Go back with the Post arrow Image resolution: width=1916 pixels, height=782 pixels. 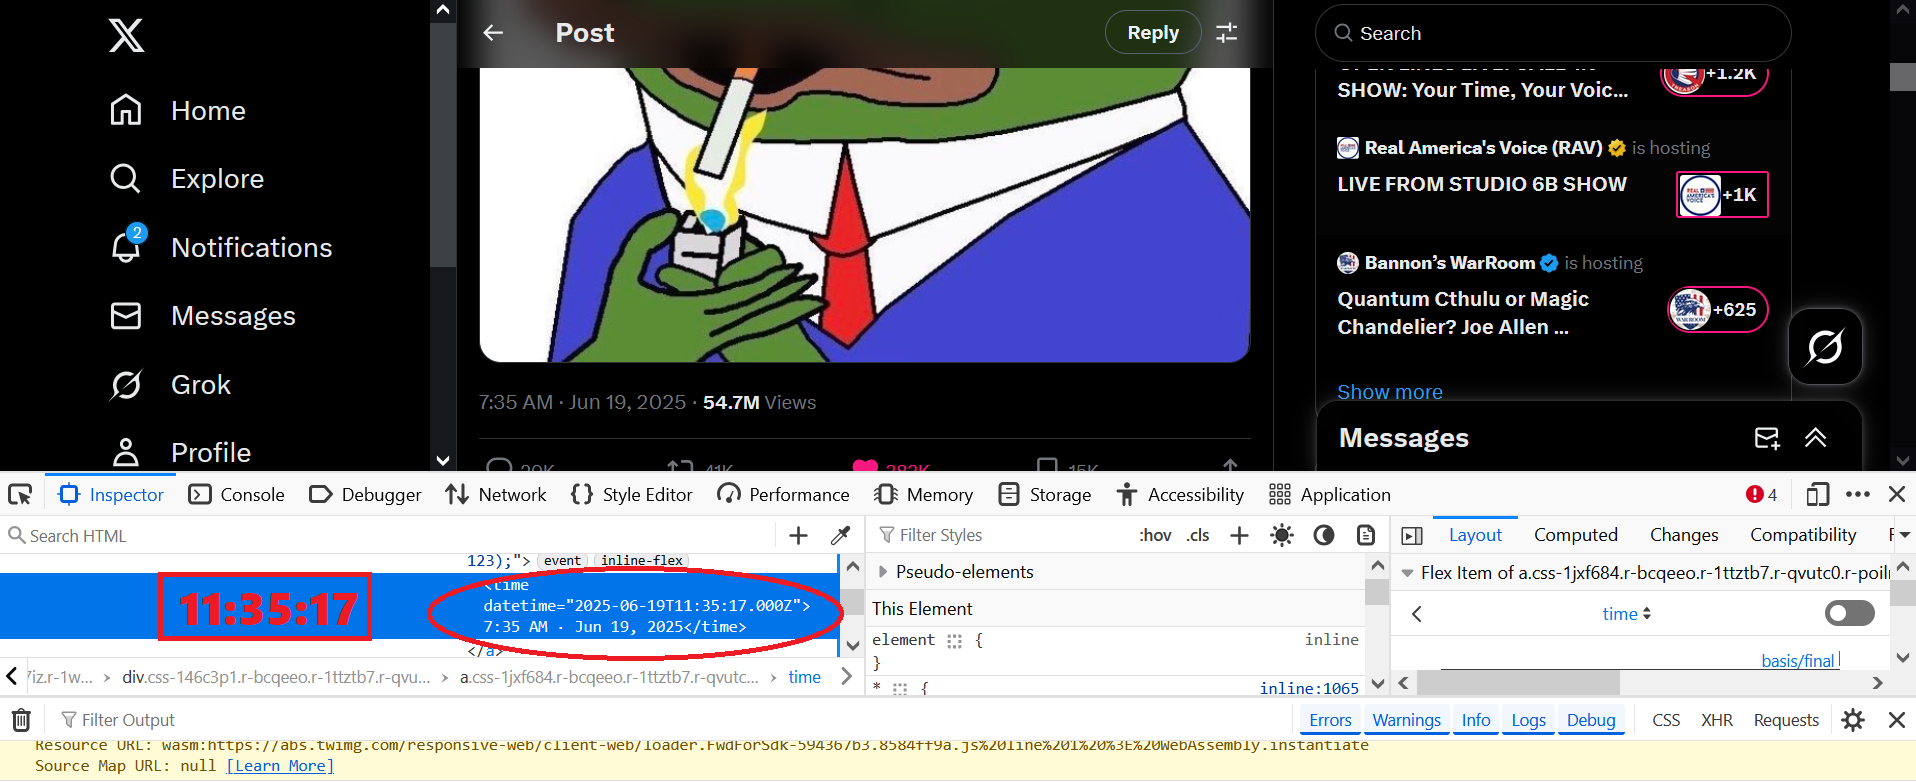point(493,33)
